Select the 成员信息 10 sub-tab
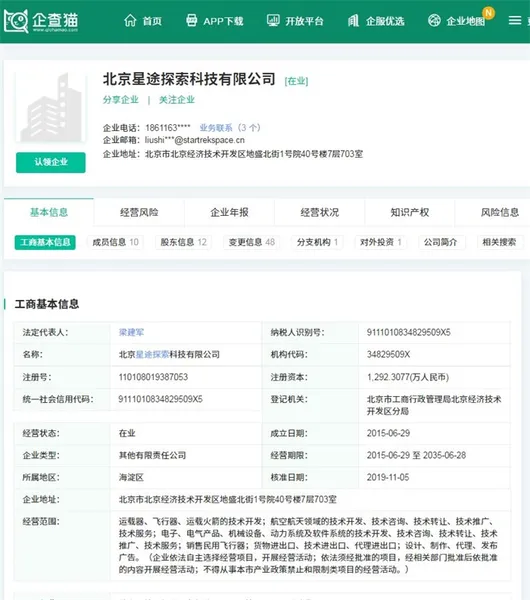The width and height of the screenshot is (530, 600). point(116,242)
